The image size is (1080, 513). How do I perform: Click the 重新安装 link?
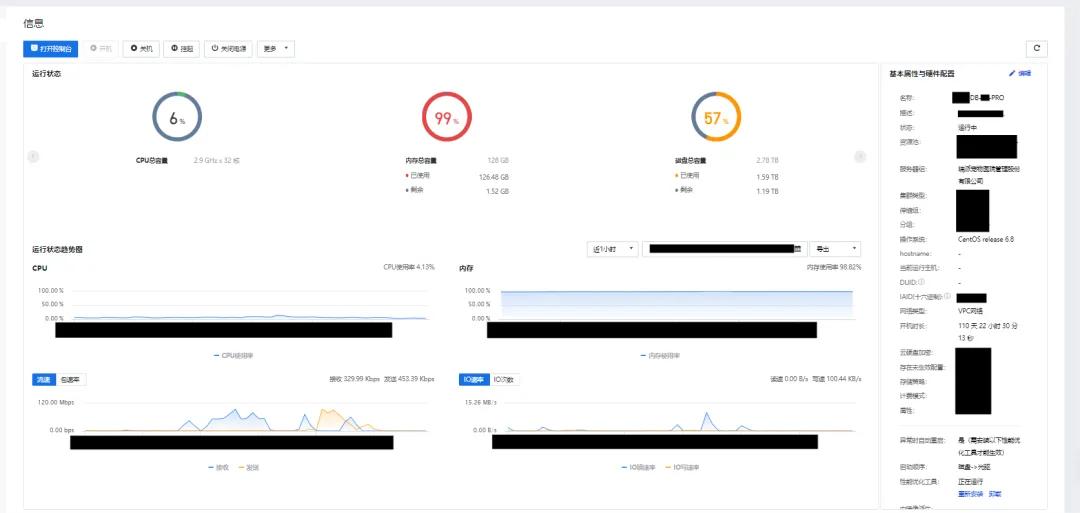tap(972, 494)
